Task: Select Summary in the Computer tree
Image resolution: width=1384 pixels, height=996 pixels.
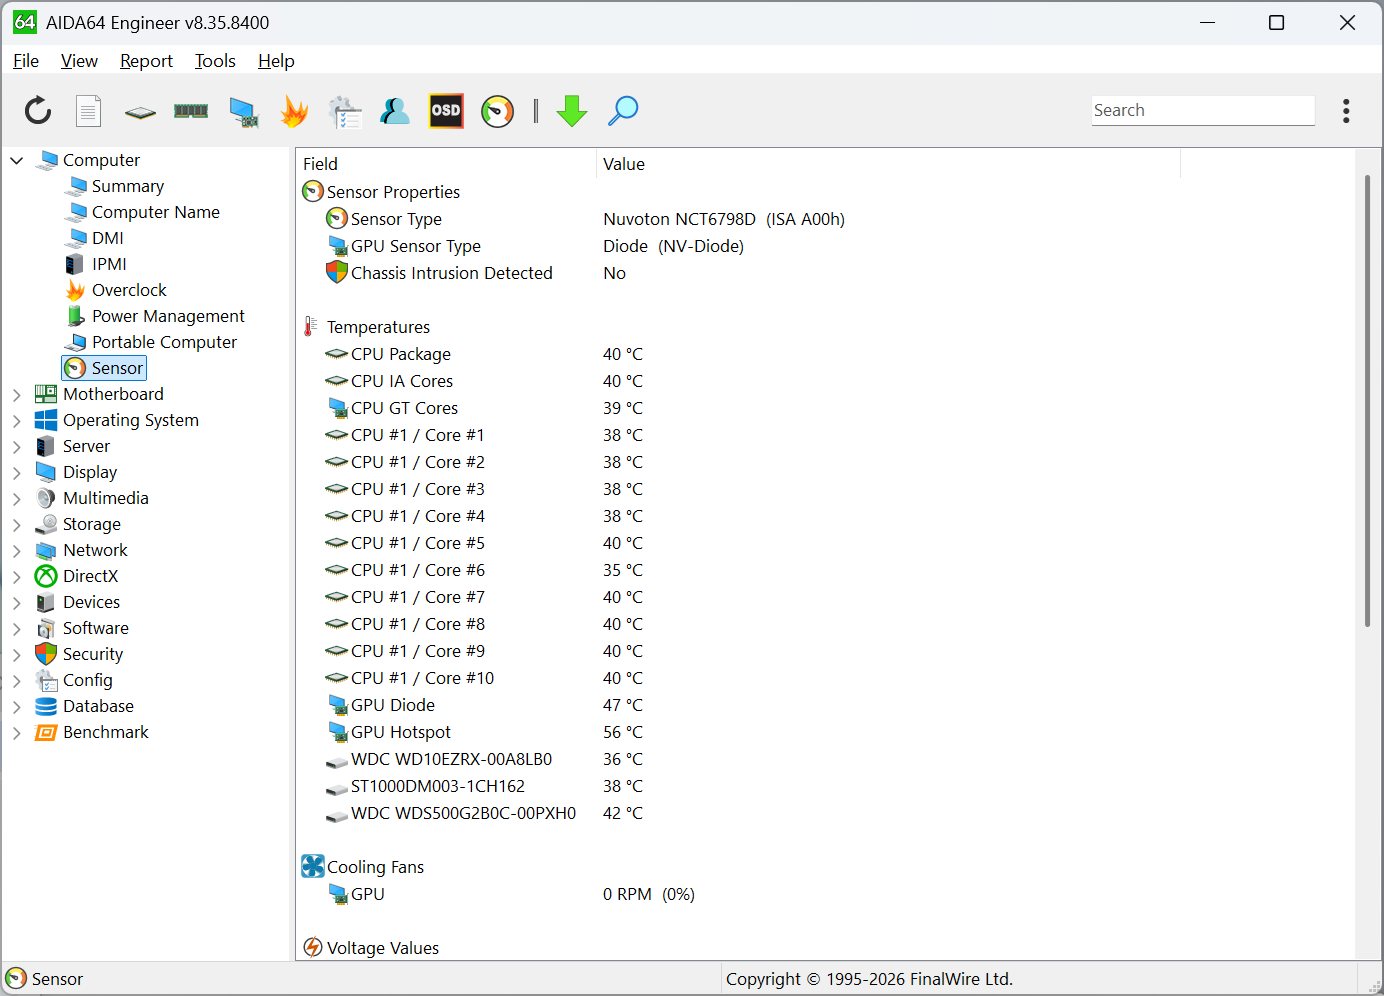Action: pyautogui.click(x=128, y=186)
